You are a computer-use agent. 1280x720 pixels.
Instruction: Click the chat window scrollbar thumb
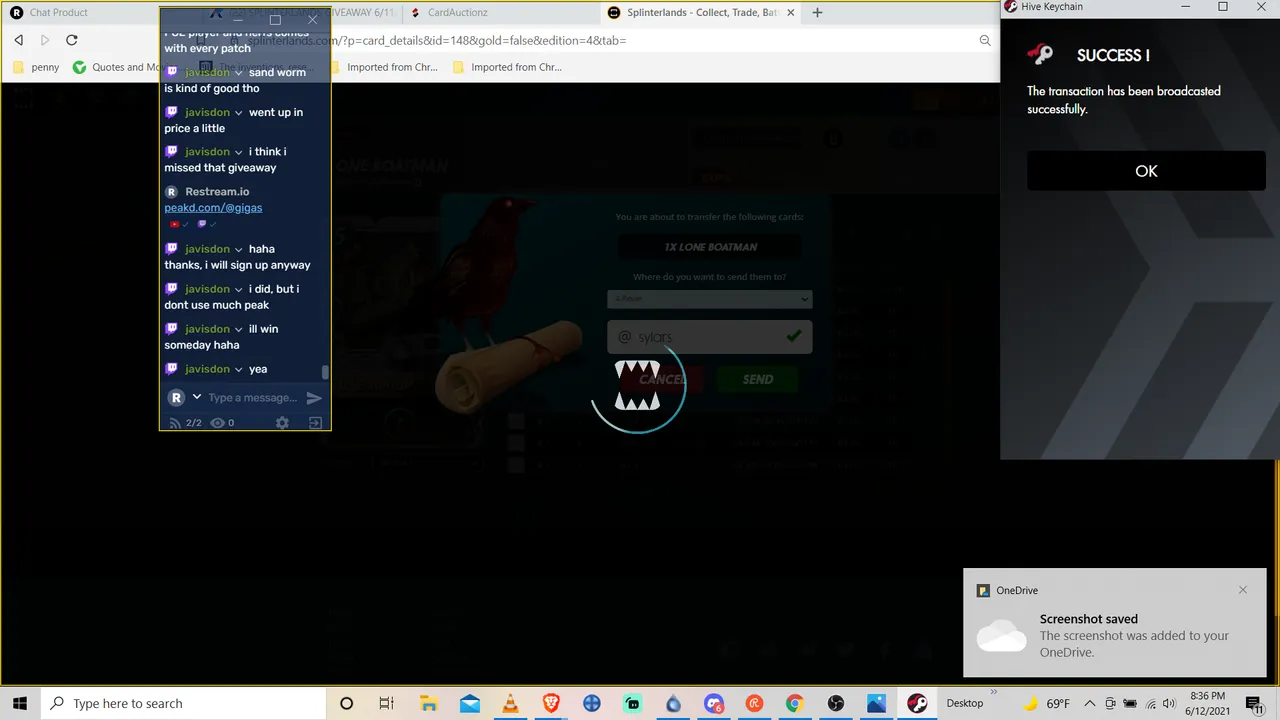tap(325, 372)
